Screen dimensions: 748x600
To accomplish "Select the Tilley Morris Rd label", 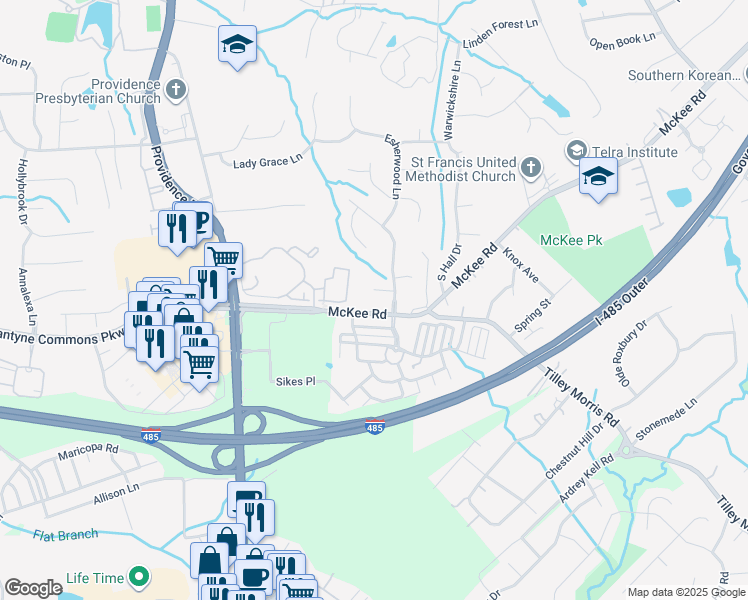I will 581,397.
